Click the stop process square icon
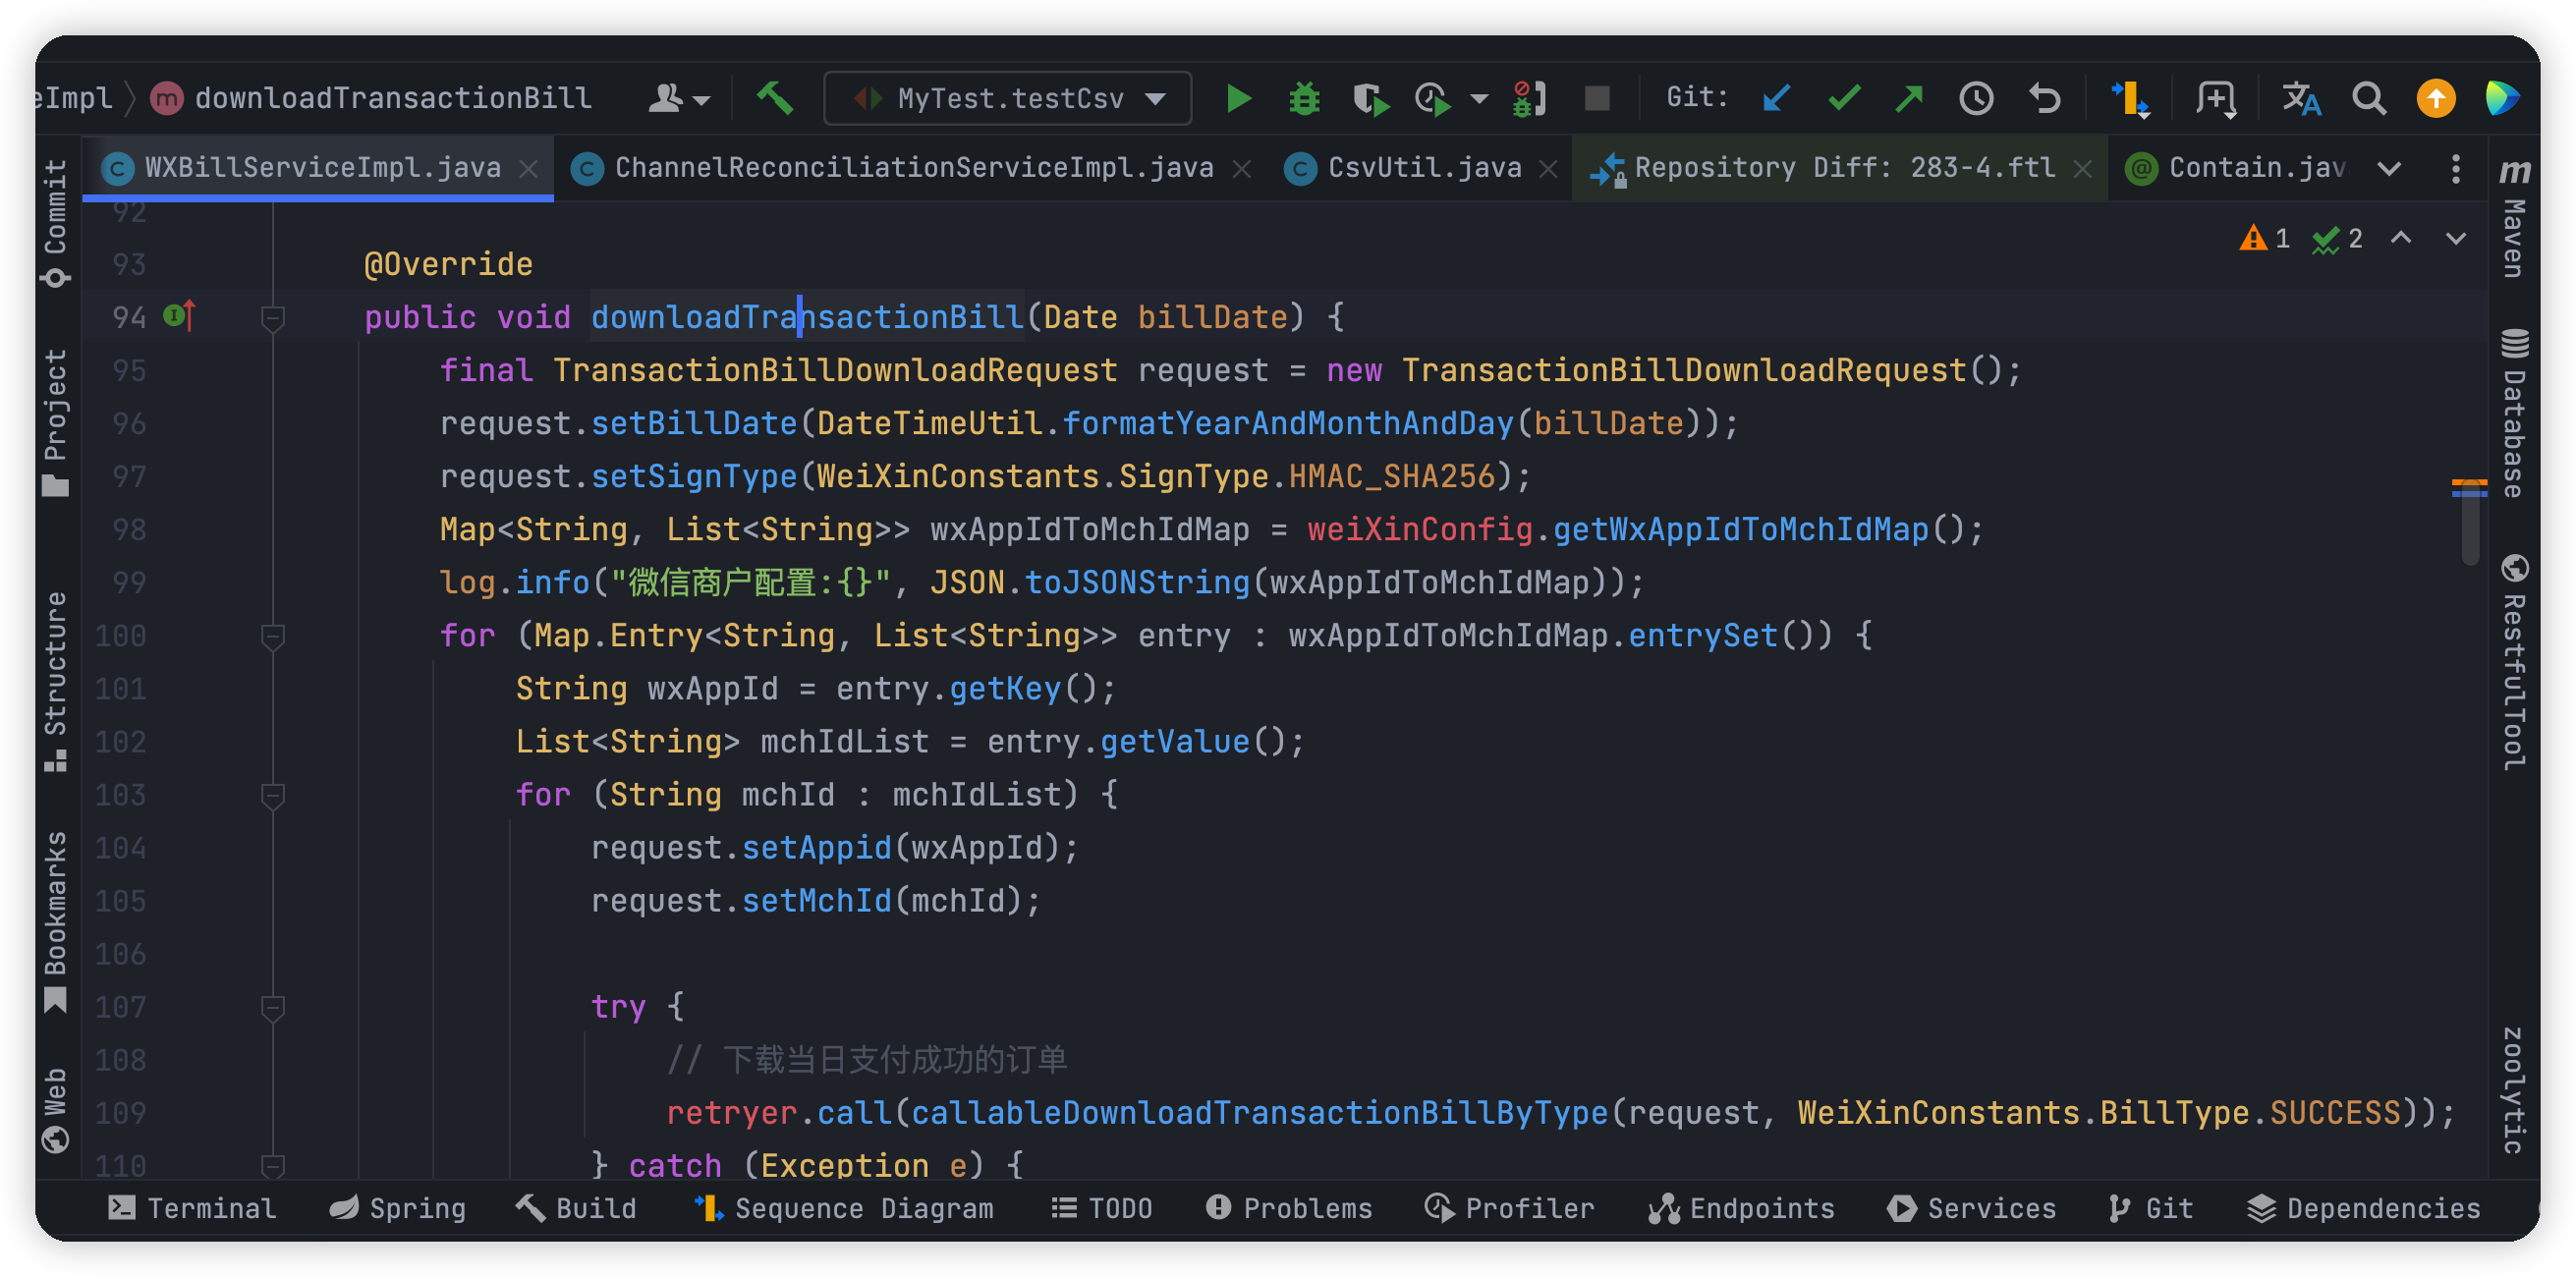The height and width of the screenshot is (1277, 2576). [1597, 98]
